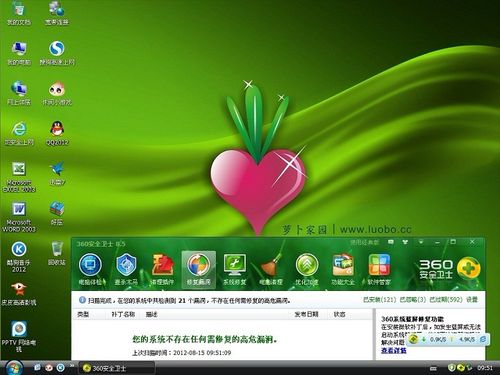The width and height of the screenshot is (500, 375).
Task: Launch the Sogou browser desktop shortcut
Action: (57, 53)
